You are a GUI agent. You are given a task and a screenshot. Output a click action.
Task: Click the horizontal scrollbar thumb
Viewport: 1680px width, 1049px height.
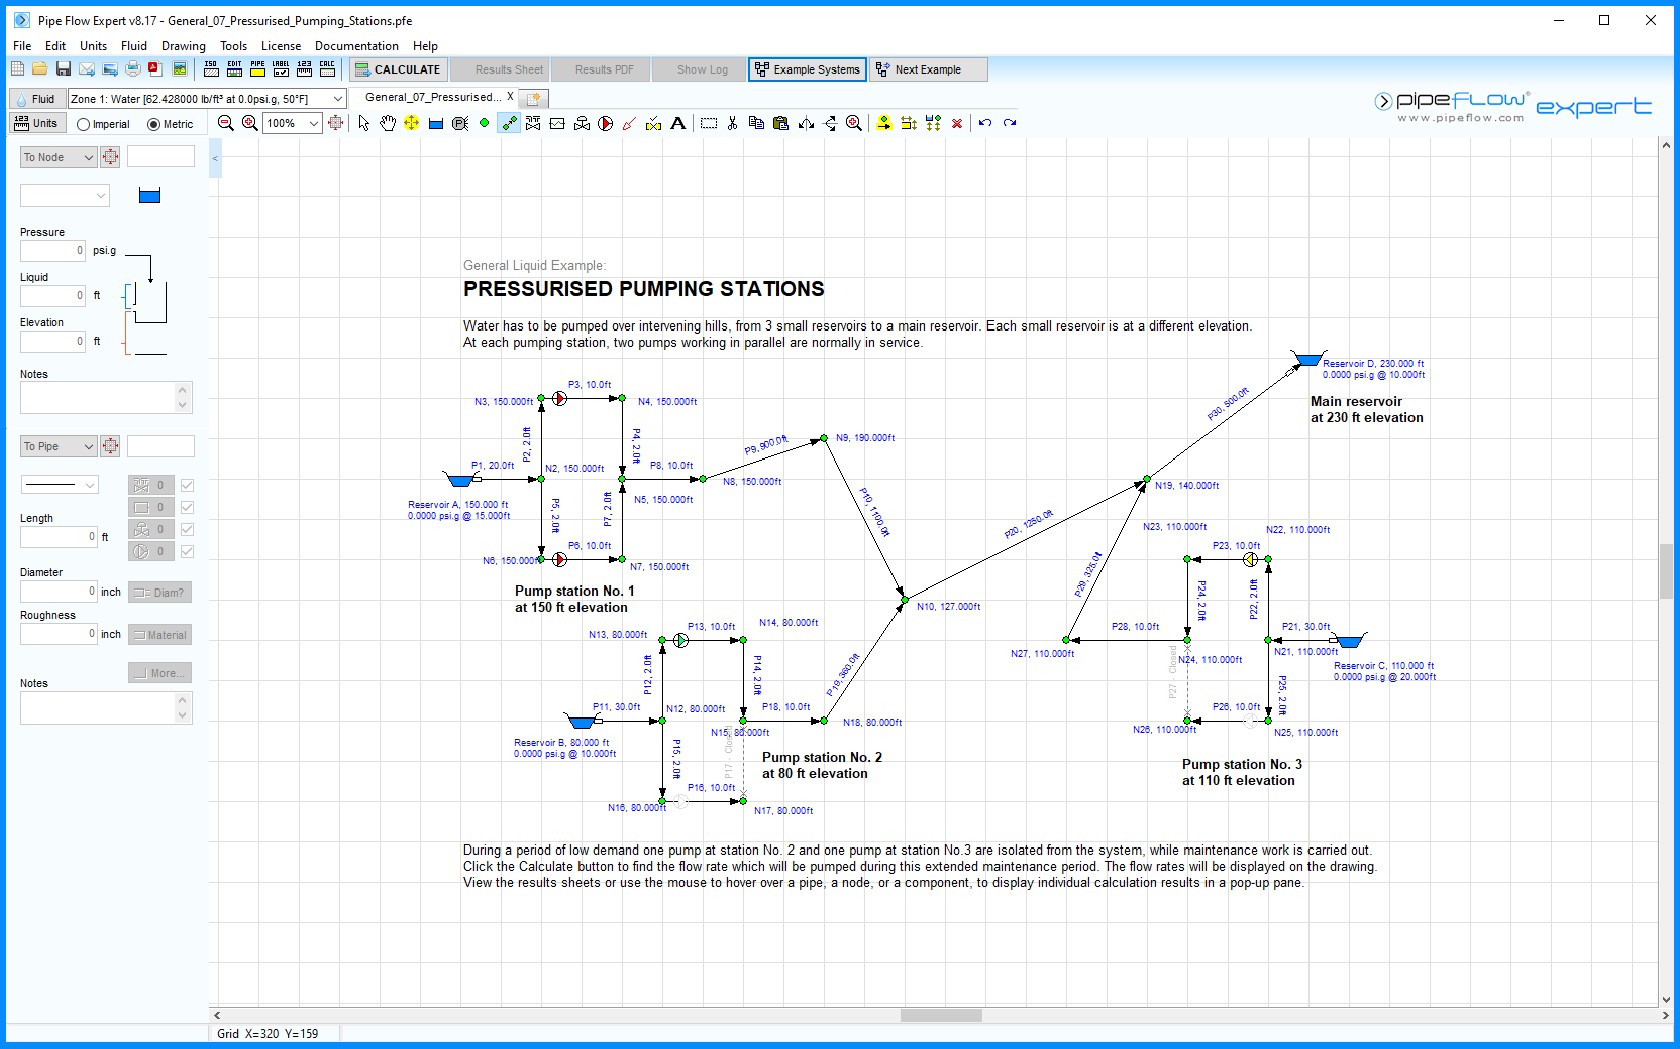click(x=941, y=1015)
